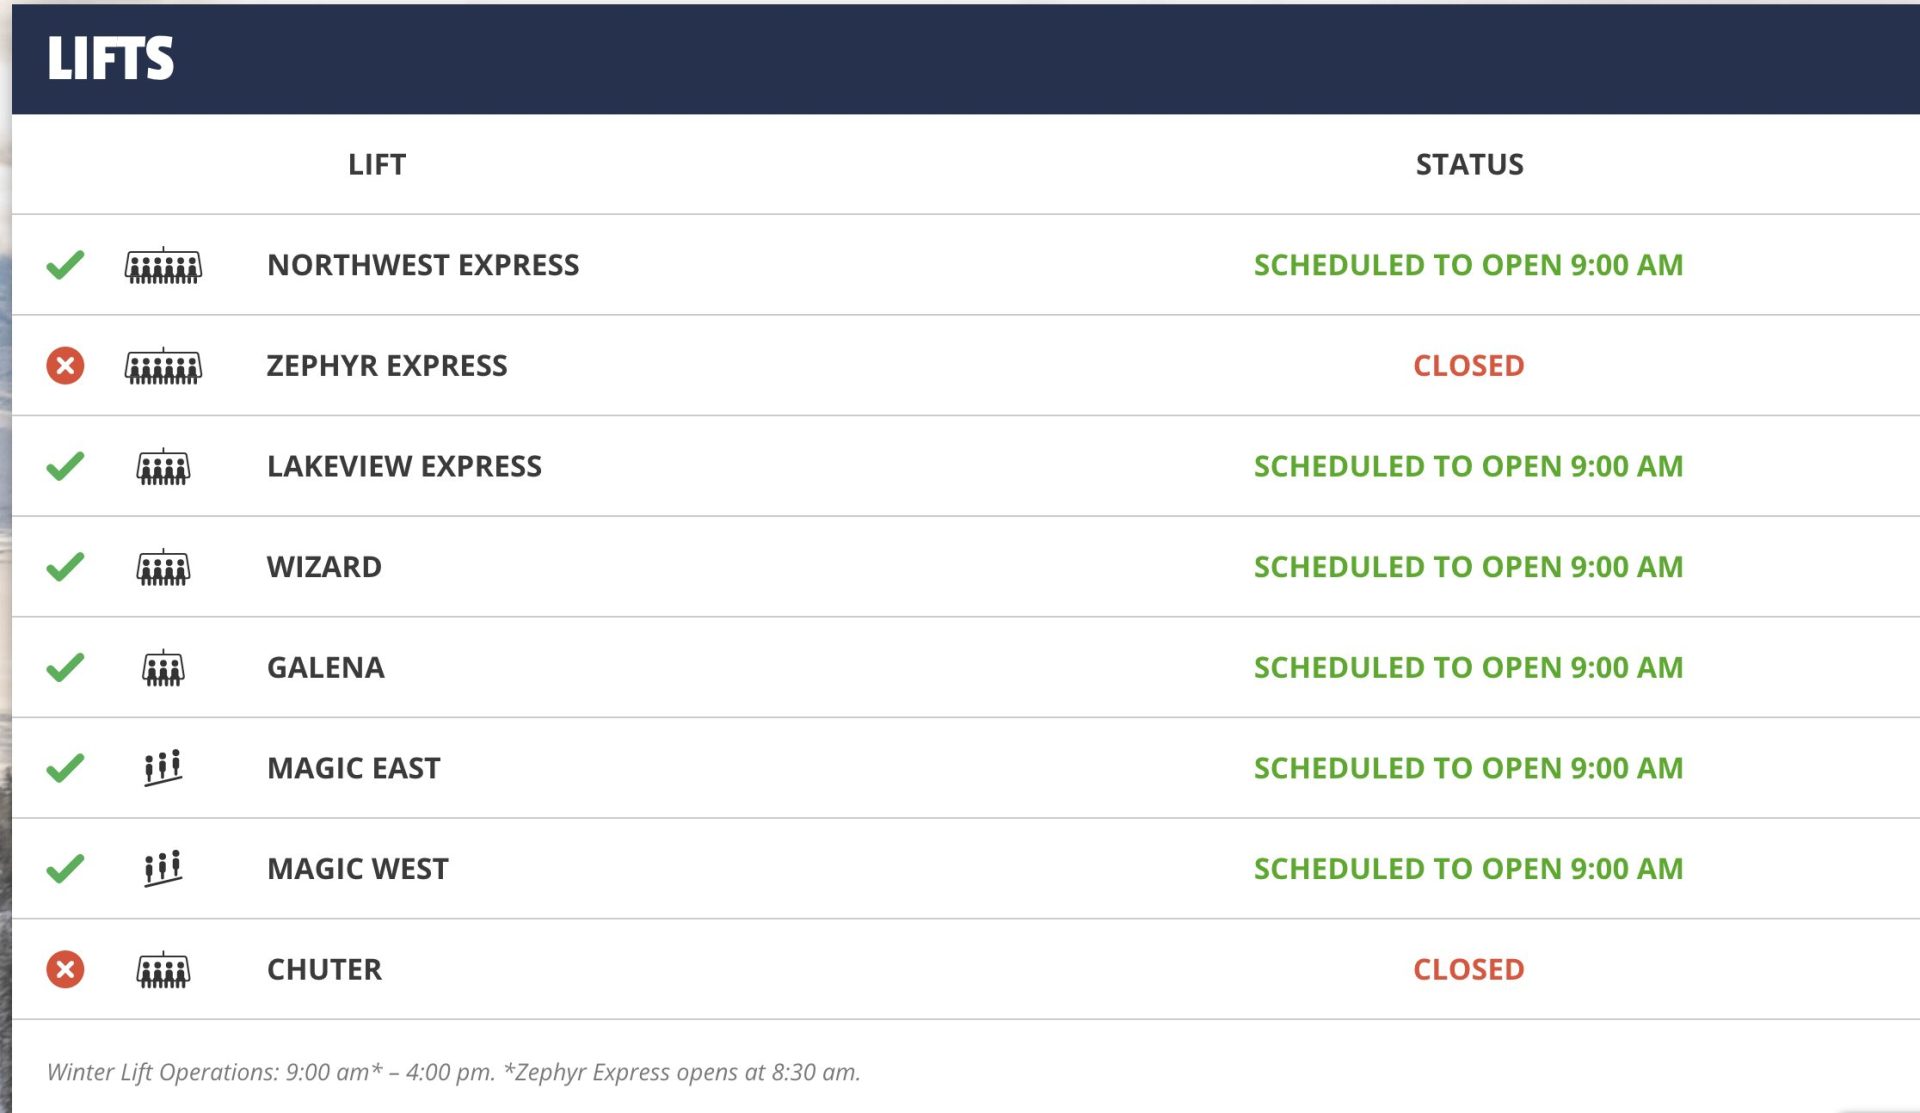Click the red X closed indicator for Chuter
The height and width of the screenshot is (1113, 1920).
point(65,970)
